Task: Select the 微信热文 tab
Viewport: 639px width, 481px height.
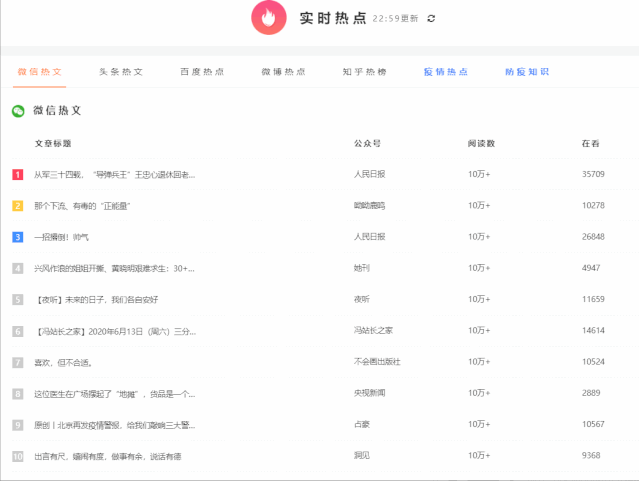Action: click(x=40, y=72)
